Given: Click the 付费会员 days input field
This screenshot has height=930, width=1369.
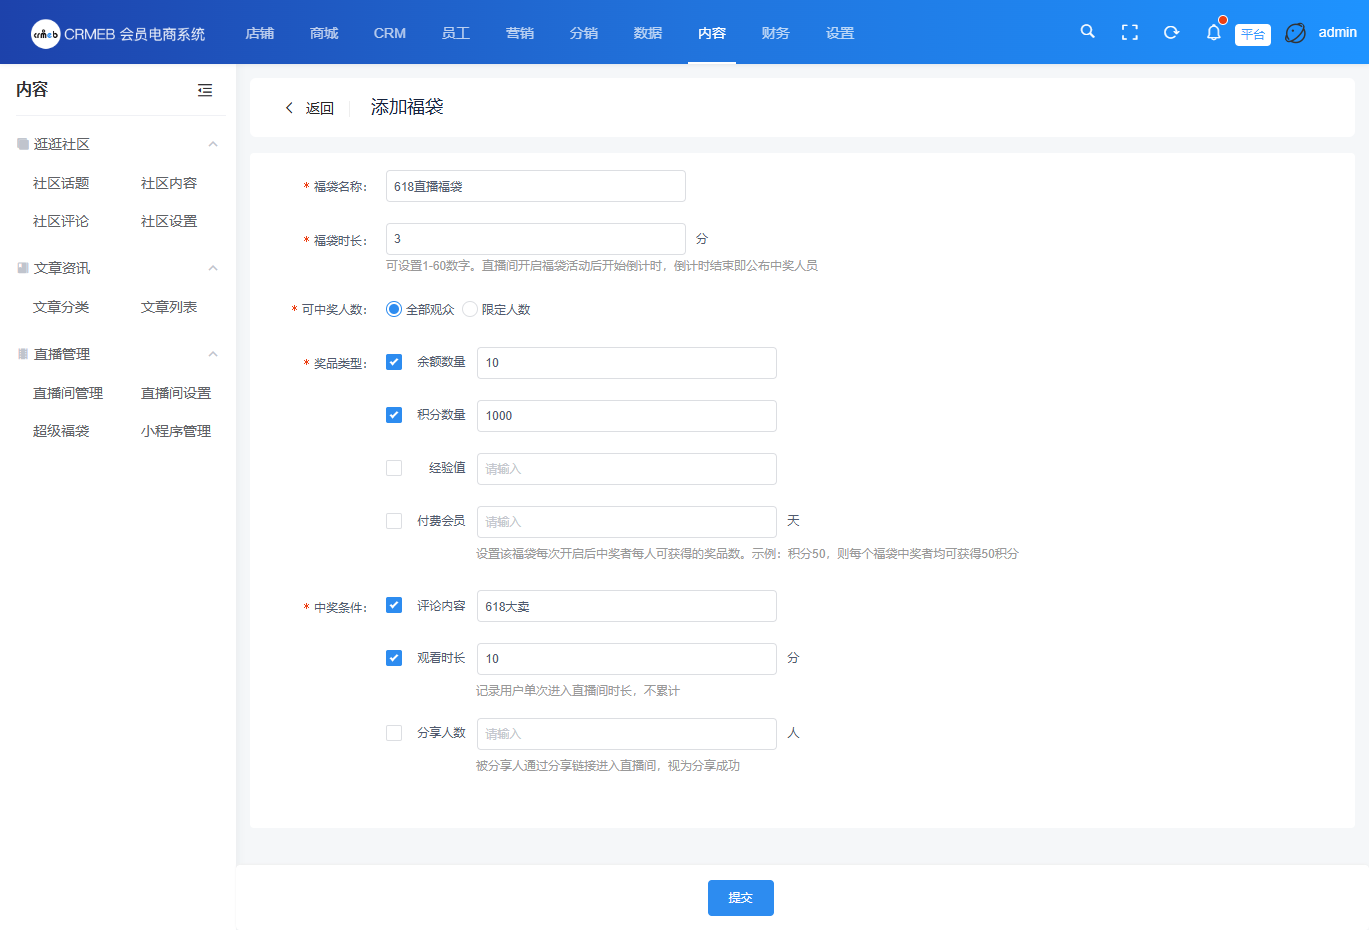Looking at the screenshot, I should (627, 522).
